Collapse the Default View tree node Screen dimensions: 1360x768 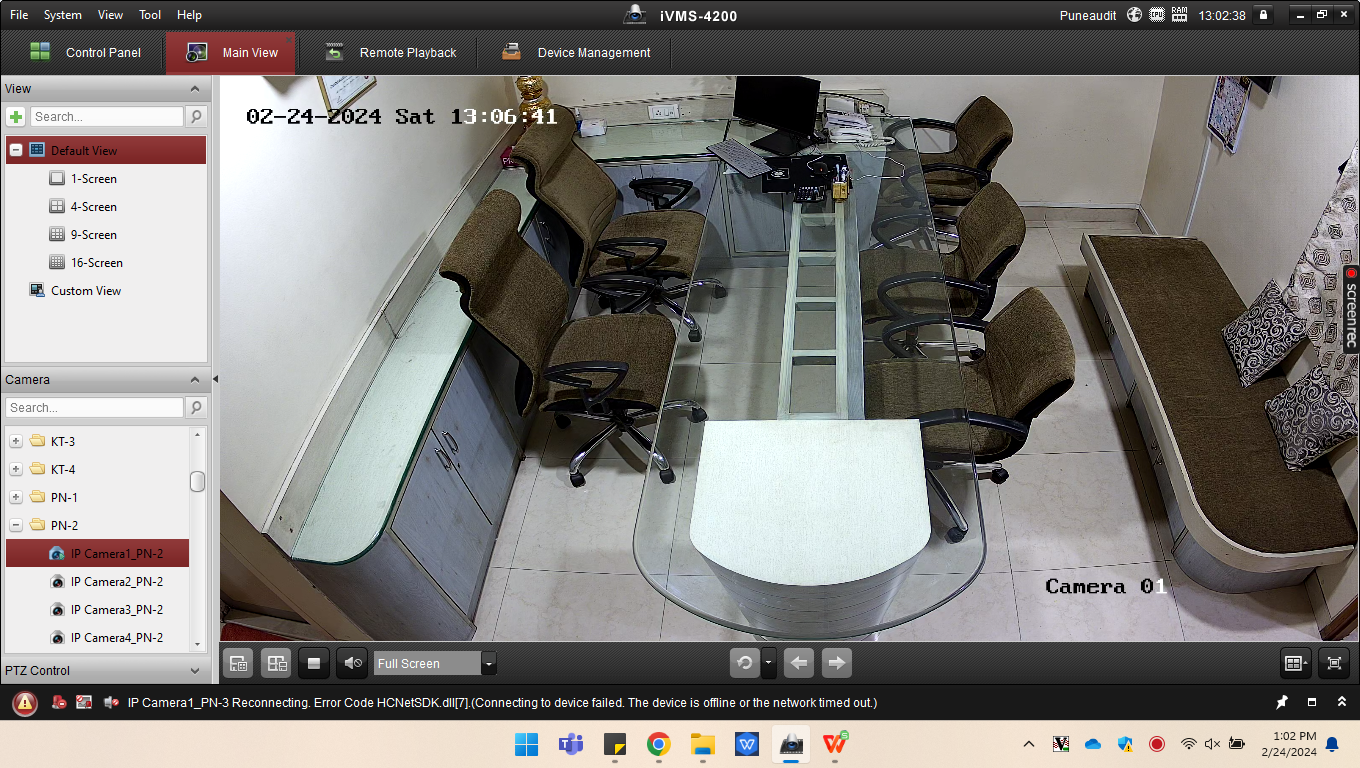click(x=16, y=150)
